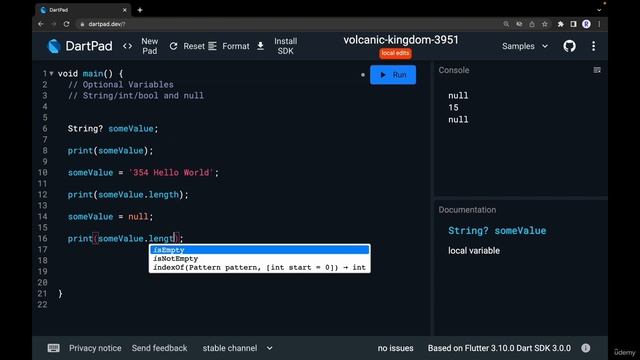Click the share icon in address bar
Image resolution: width=640 pixels, height=360 pixels.
[532, 24]
